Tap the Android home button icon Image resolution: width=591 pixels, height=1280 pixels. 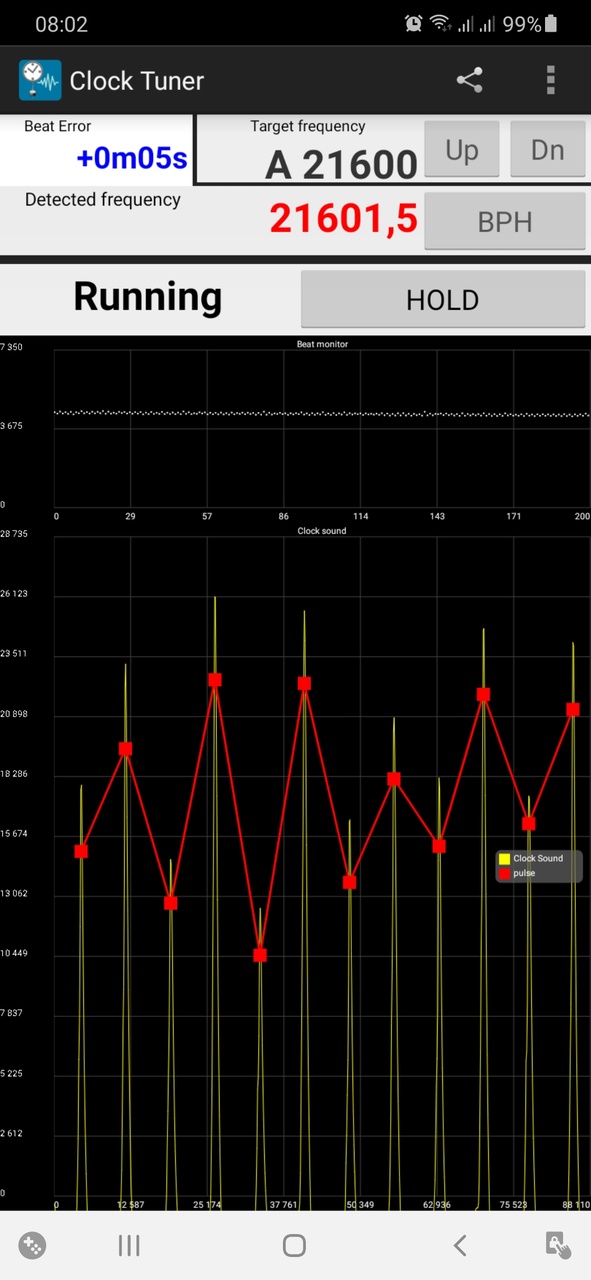click(294, 1245)
